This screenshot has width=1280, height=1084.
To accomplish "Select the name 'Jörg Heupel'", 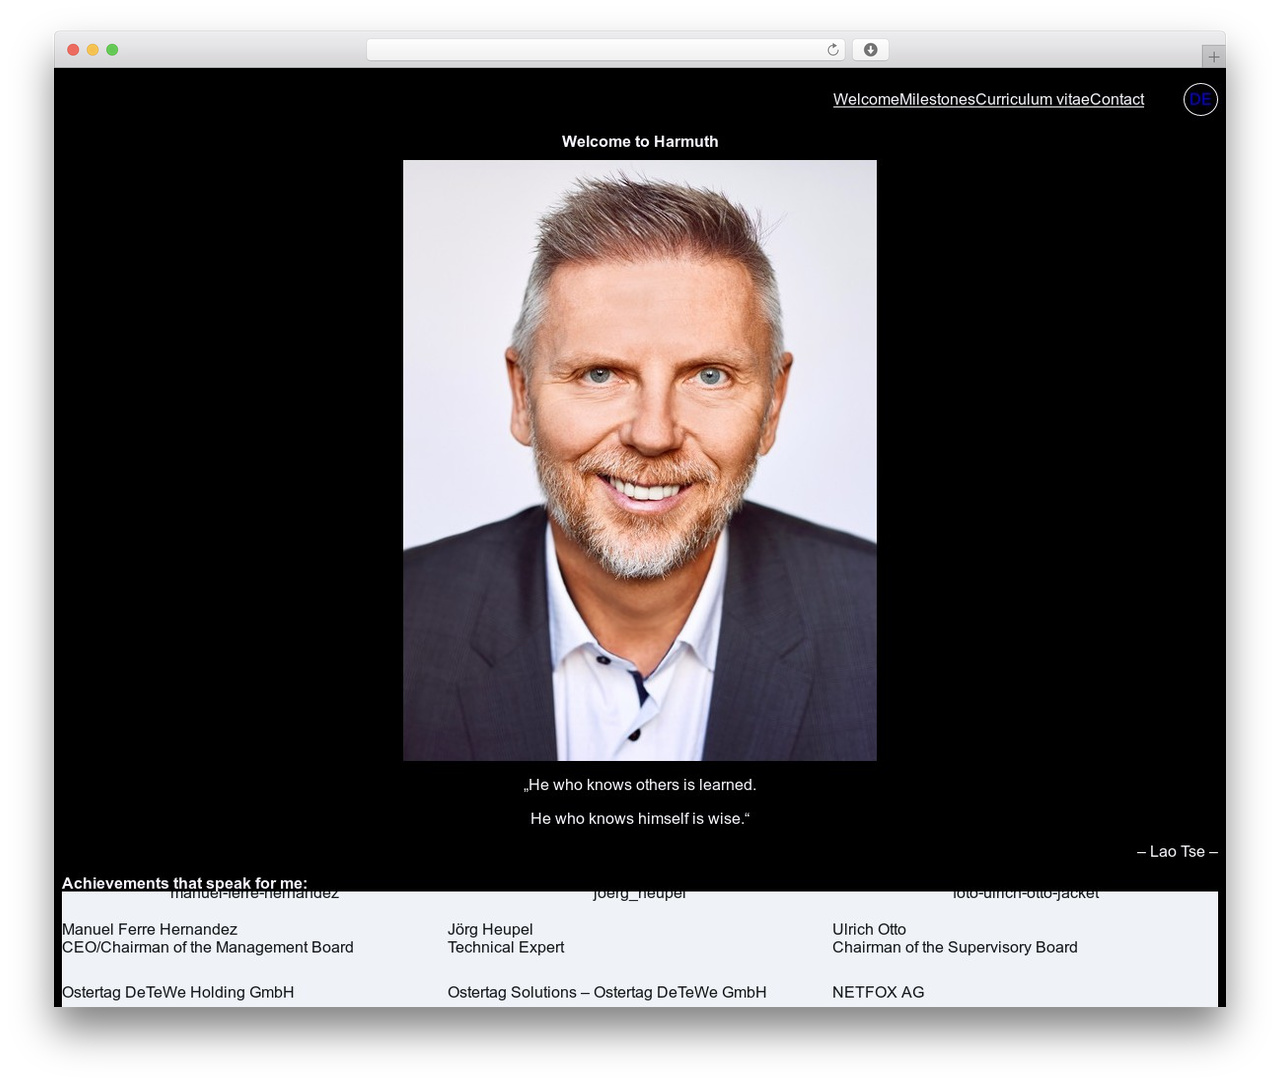I will coord(490,930).
